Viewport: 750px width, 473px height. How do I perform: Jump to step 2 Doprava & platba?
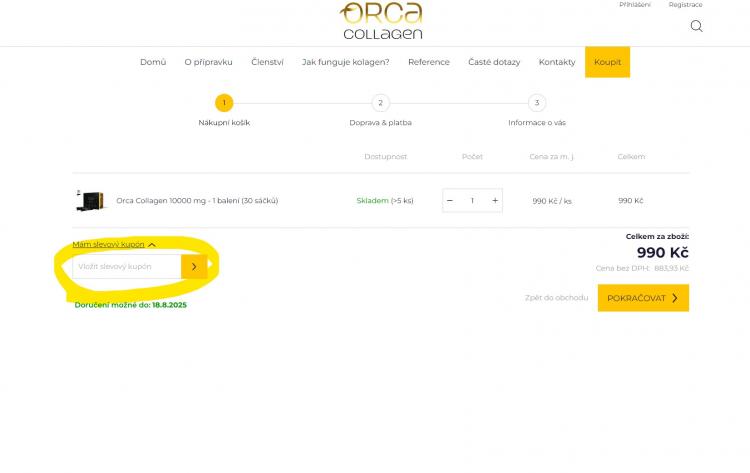(380, 103)
